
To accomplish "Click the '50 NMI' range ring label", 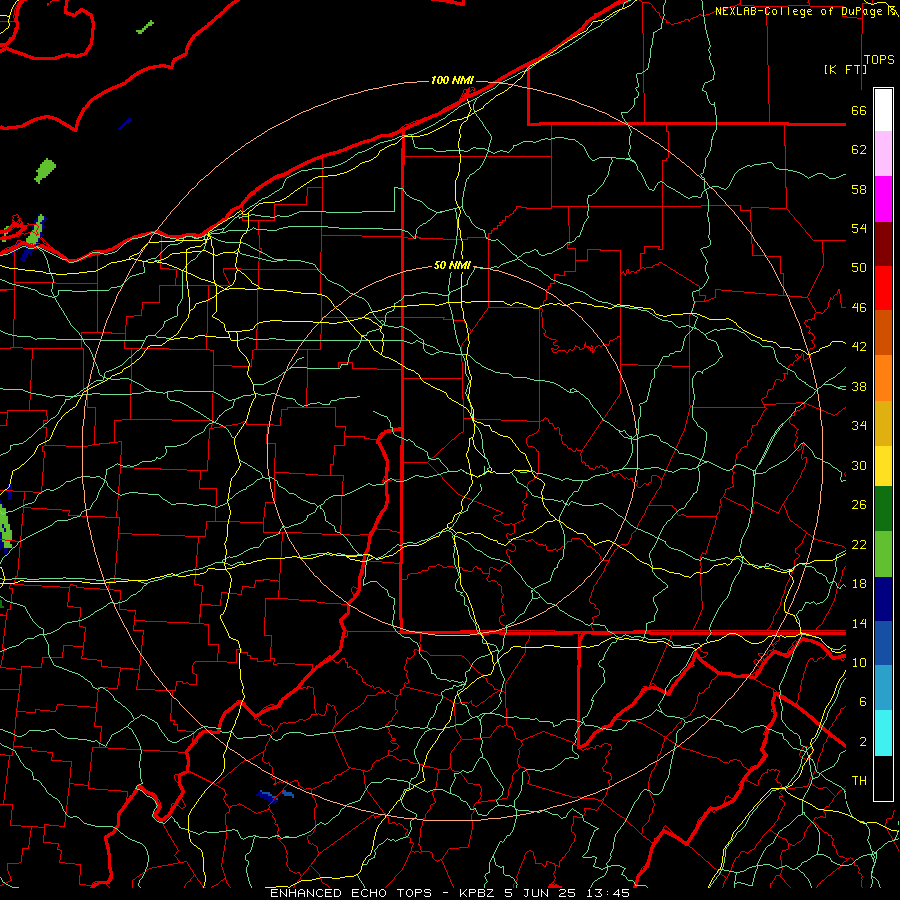I will coord(452,265).
